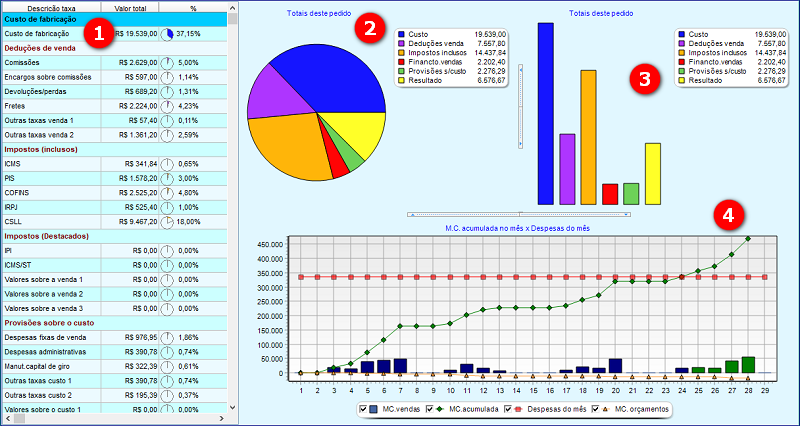Click the table's horizontal scrollbar thumb
The height and width of the screenshot is (426, 800).
[x=20, y=418]
